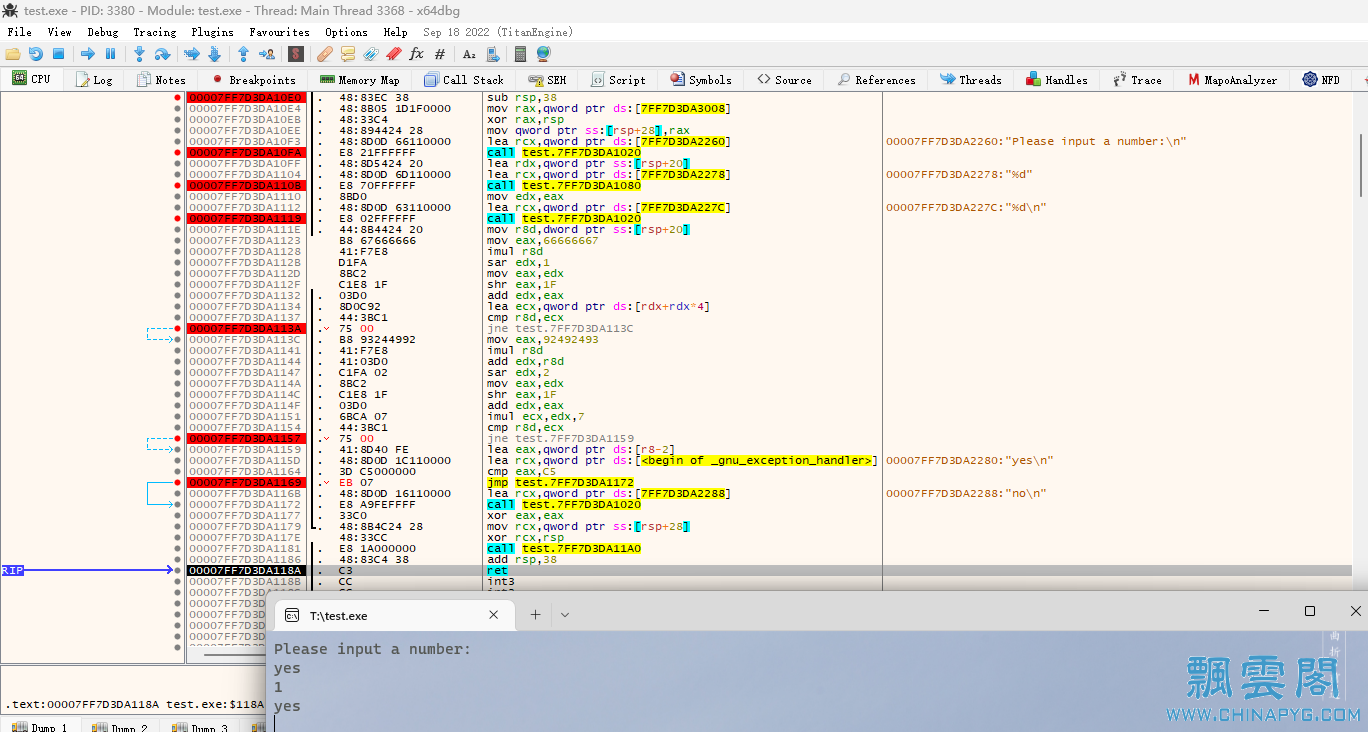Maximize the terminal window
Viewport: 1368px width, 732px height.
1310,611
